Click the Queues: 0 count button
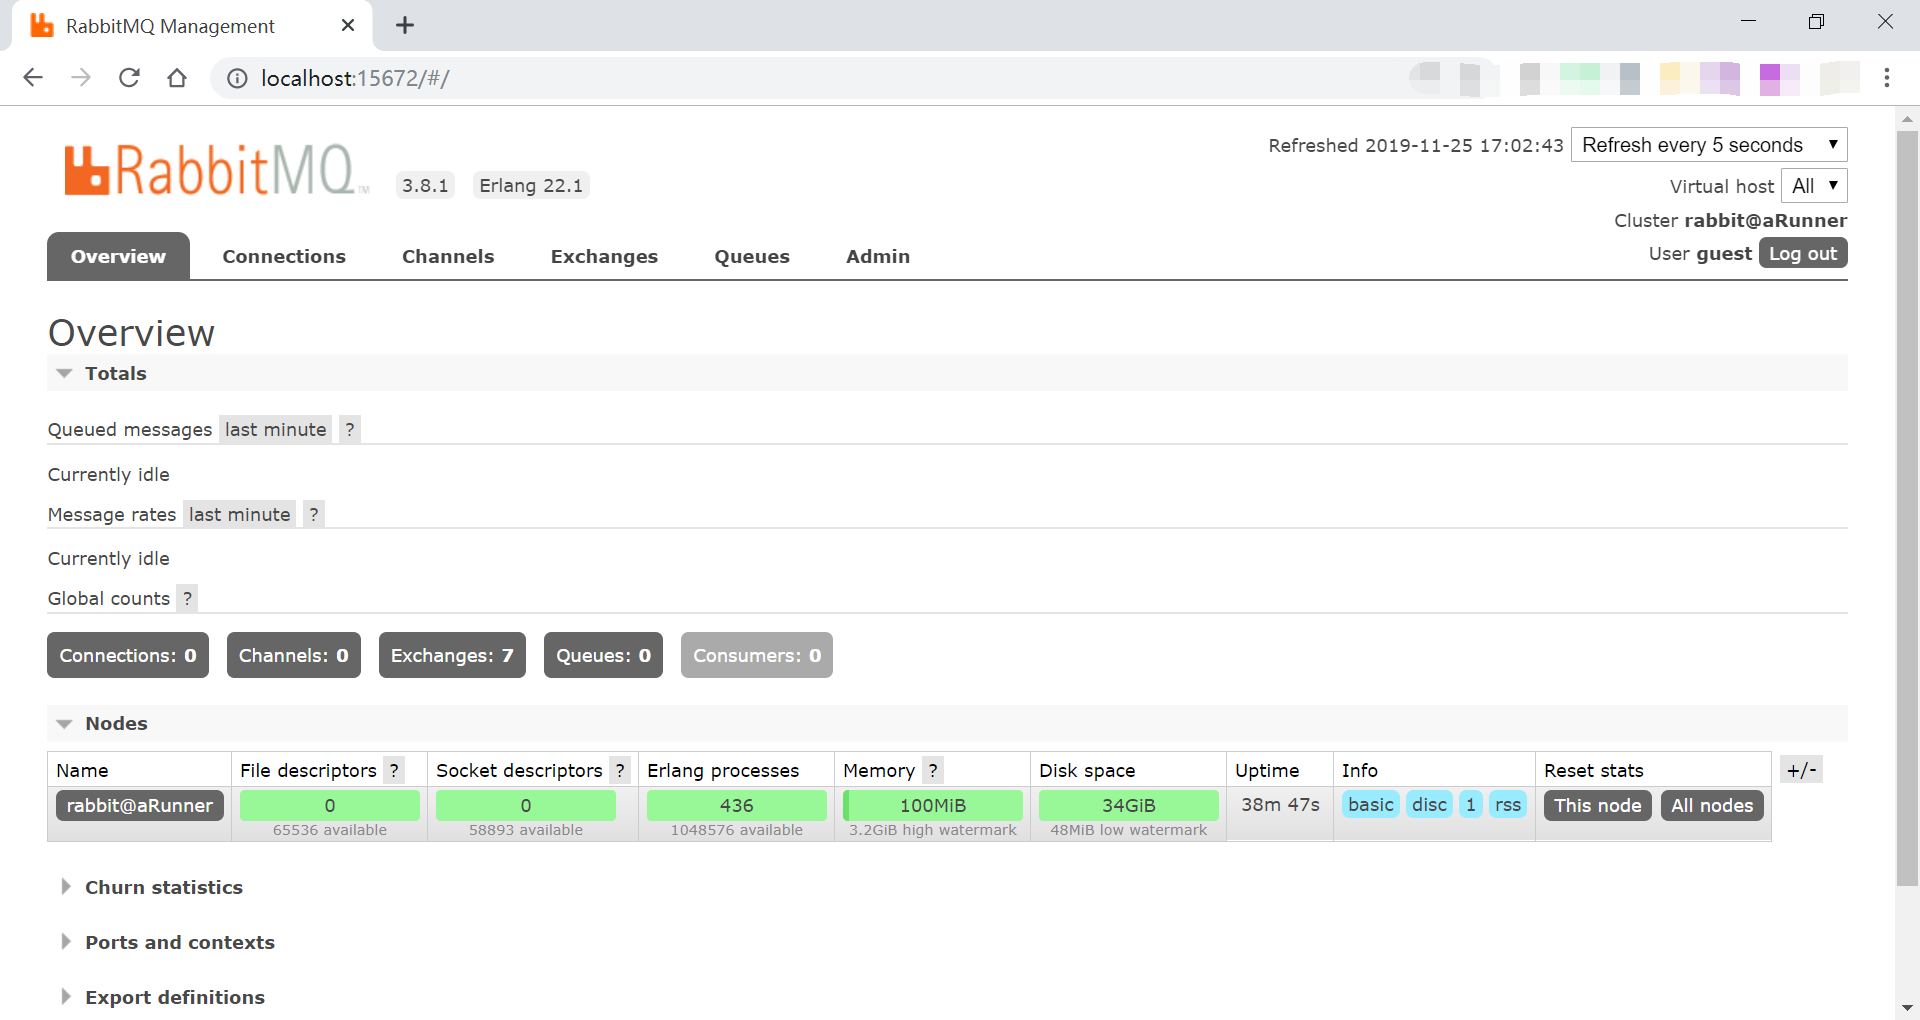 click(603, 656)
